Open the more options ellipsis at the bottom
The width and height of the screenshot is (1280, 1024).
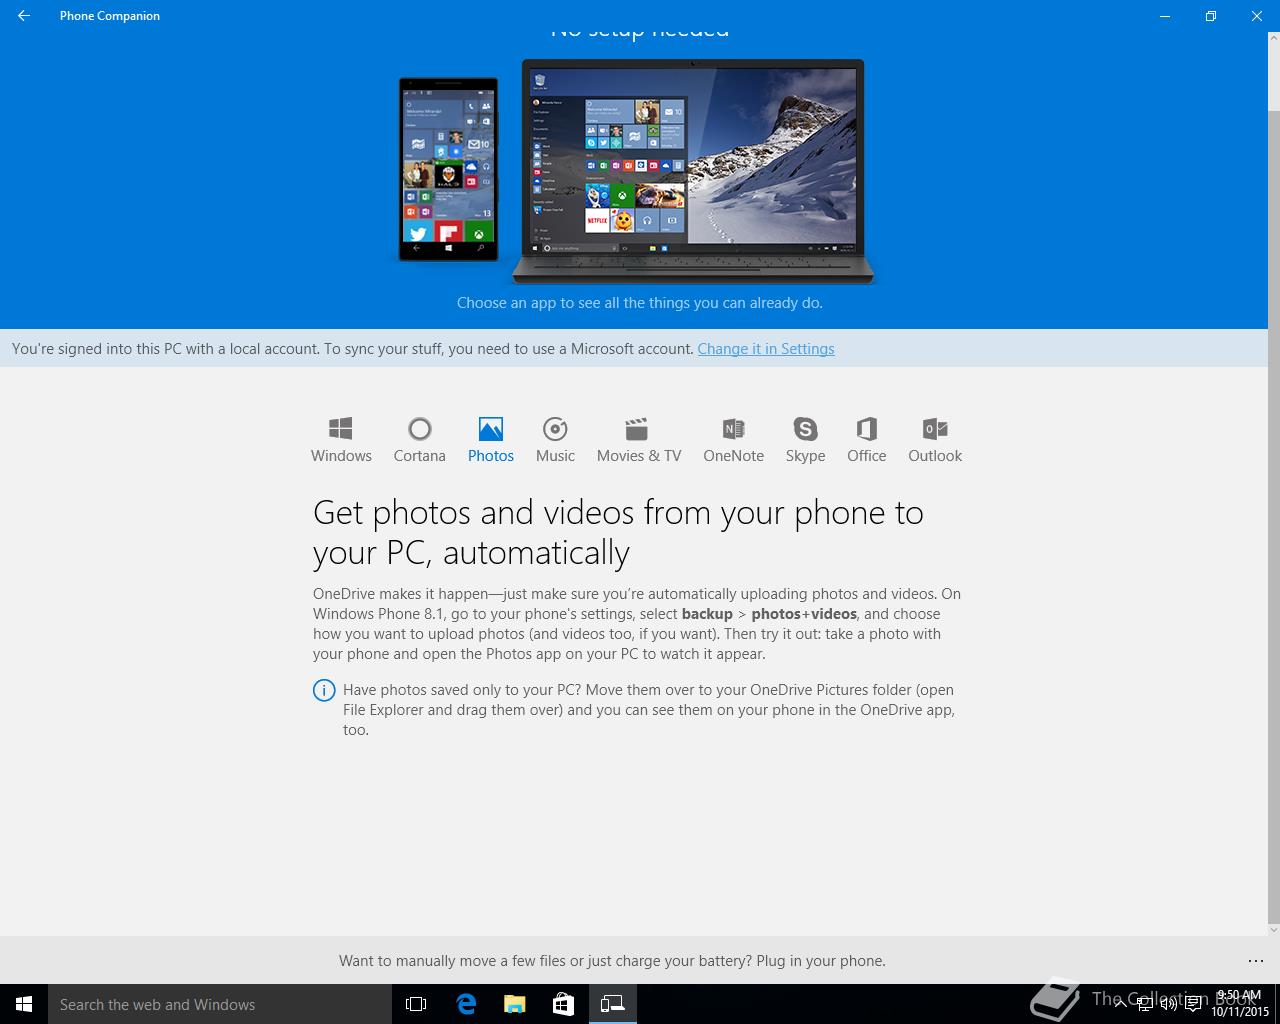1255,961
